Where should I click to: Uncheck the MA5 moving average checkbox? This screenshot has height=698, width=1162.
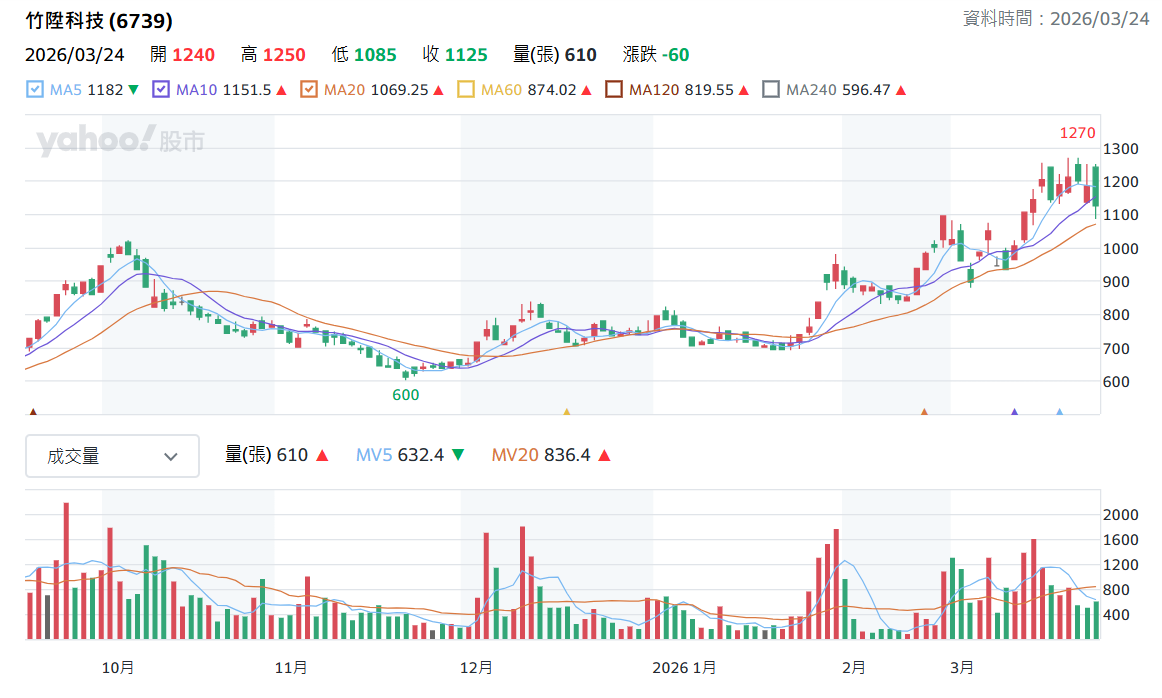[34, 90]
